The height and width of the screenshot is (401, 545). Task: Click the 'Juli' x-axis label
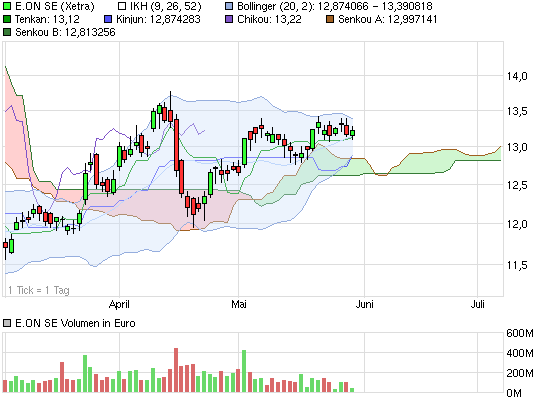pyautogui.click(x=478, y=304)
